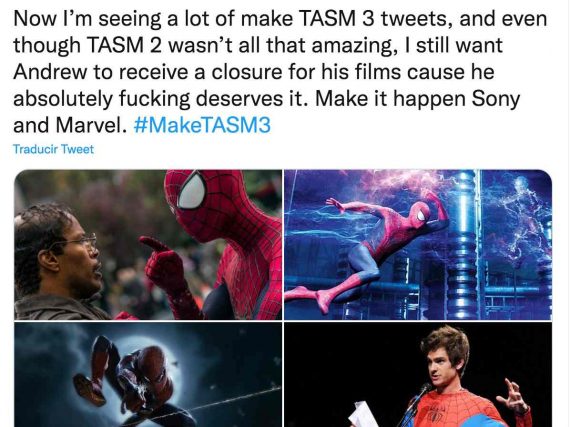Click the Traducir Tweet link
The image size is (570, 427).
[53, 149]
